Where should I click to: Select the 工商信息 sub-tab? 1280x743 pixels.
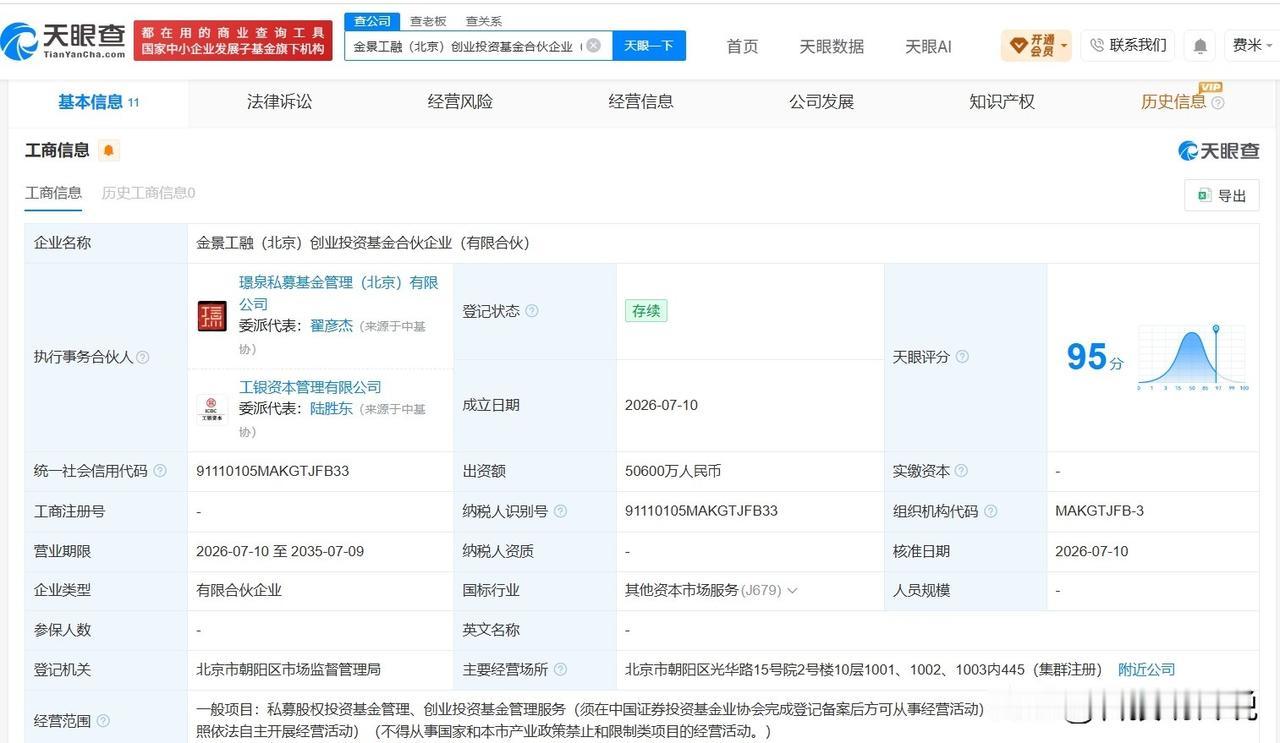coord(54,193)
